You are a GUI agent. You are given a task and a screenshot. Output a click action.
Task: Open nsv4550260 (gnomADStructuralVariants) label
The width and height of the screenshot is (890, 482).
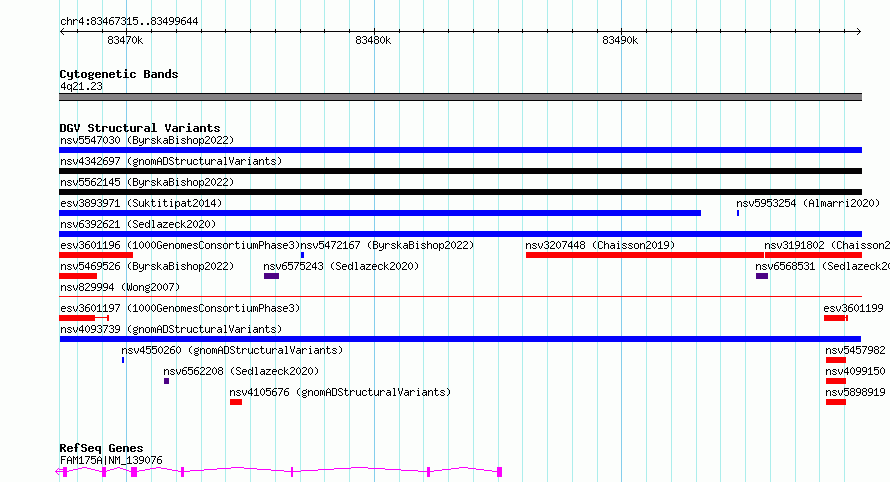pos(232,350)
